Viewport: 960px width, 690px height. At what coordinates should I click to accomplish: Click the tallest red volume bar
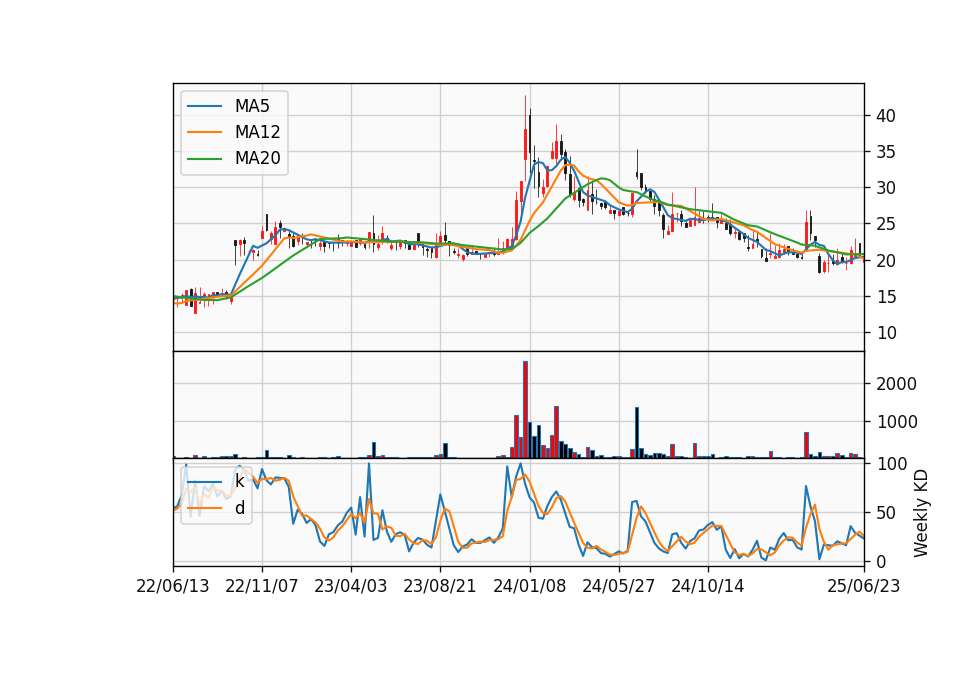pos(525,410)
